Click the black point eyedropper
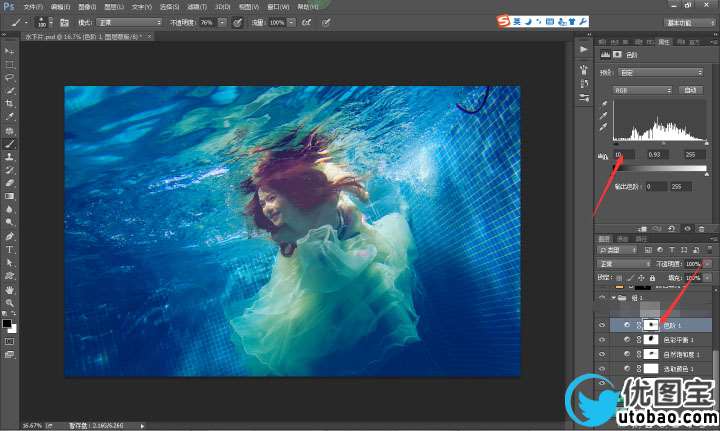The image size is (720, 431). (x=604, y=104)
